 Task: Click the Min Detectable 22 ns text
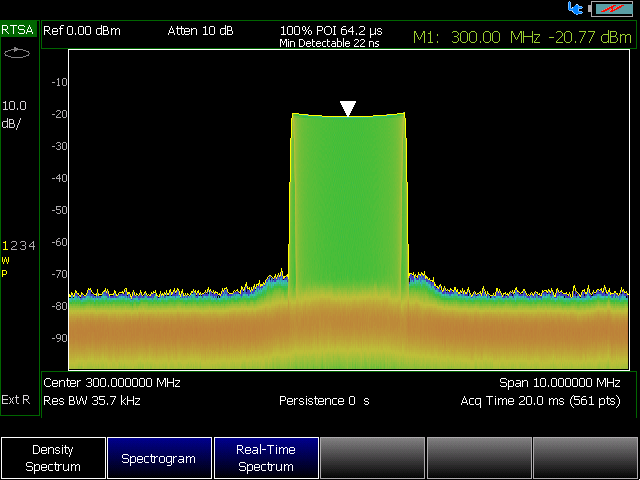pyautogui.click(x=329, y=43)
